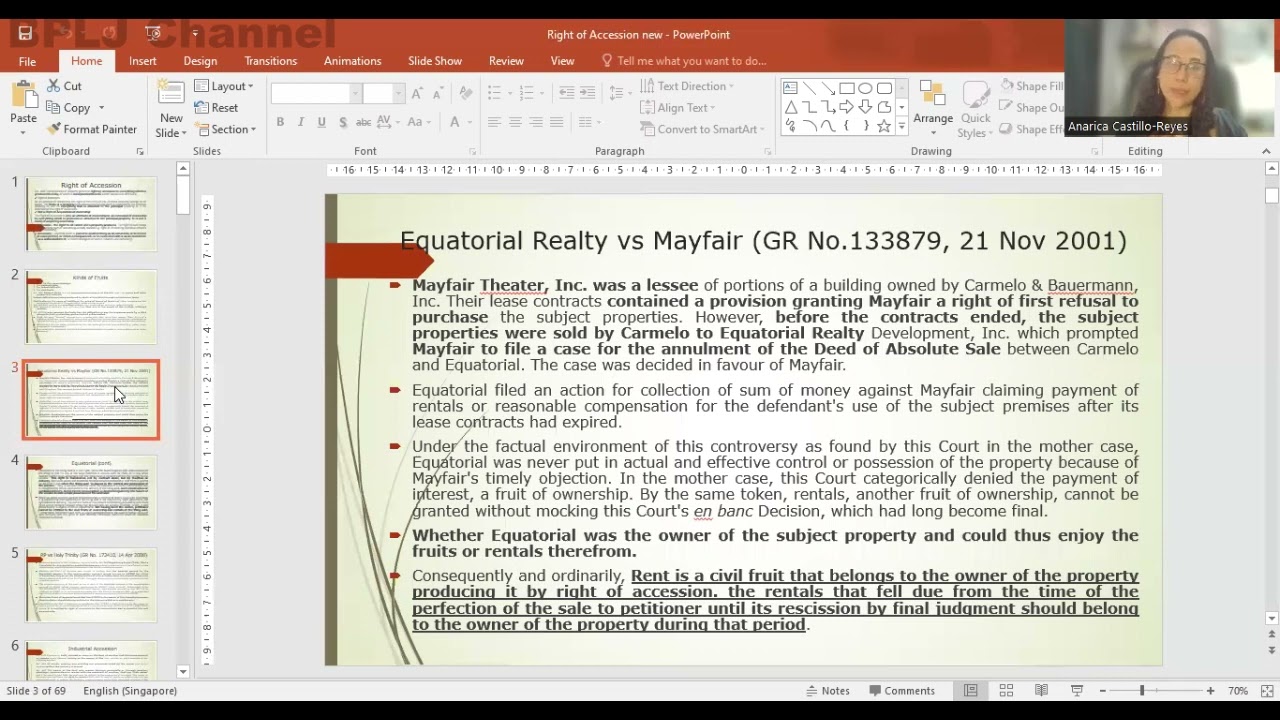Toggle Underline formatting

(321, 122)
